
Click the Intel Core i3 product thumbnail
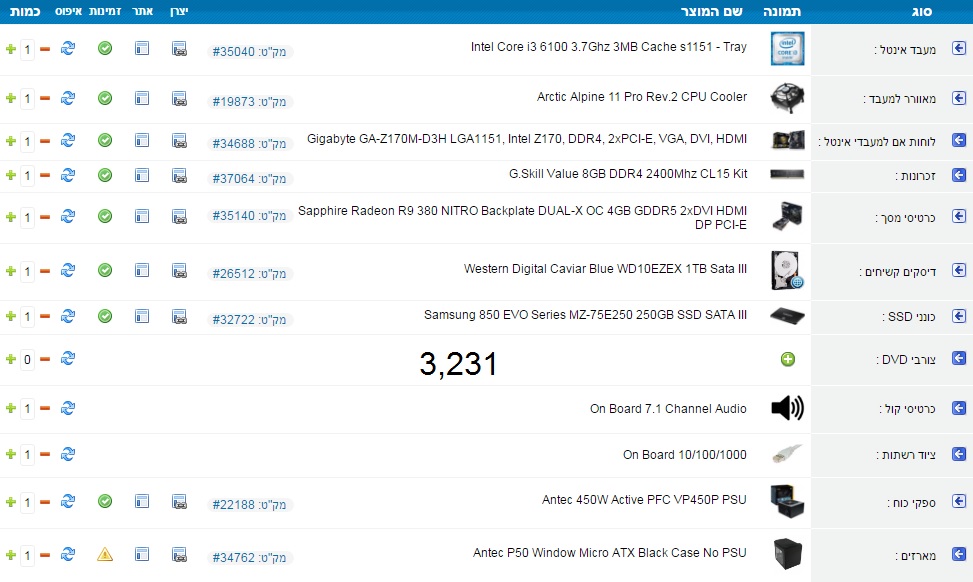787,48
